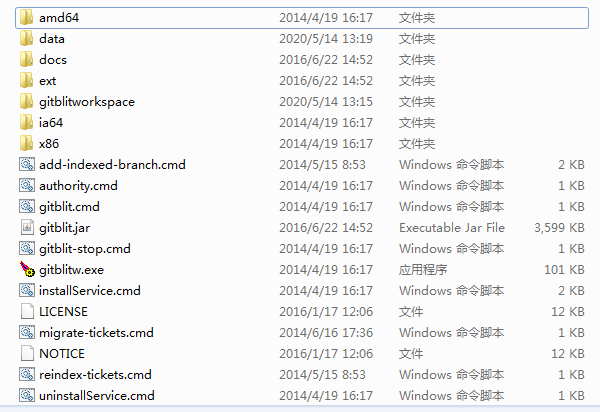Click the migrate-tickets.cmd script icon
Viewport: 600px width, 412px height.
pyautogui.click(x=27, y=332)
